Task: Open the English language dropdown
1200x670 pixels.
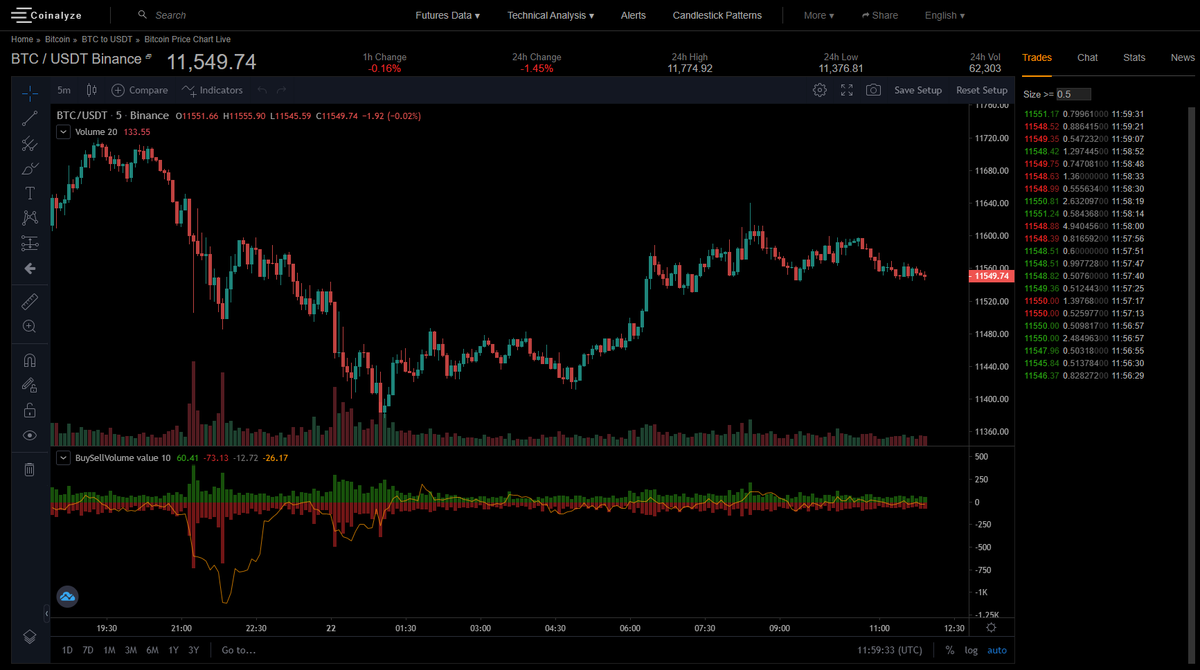Action: pyautogui.click(x=941, y=15)
